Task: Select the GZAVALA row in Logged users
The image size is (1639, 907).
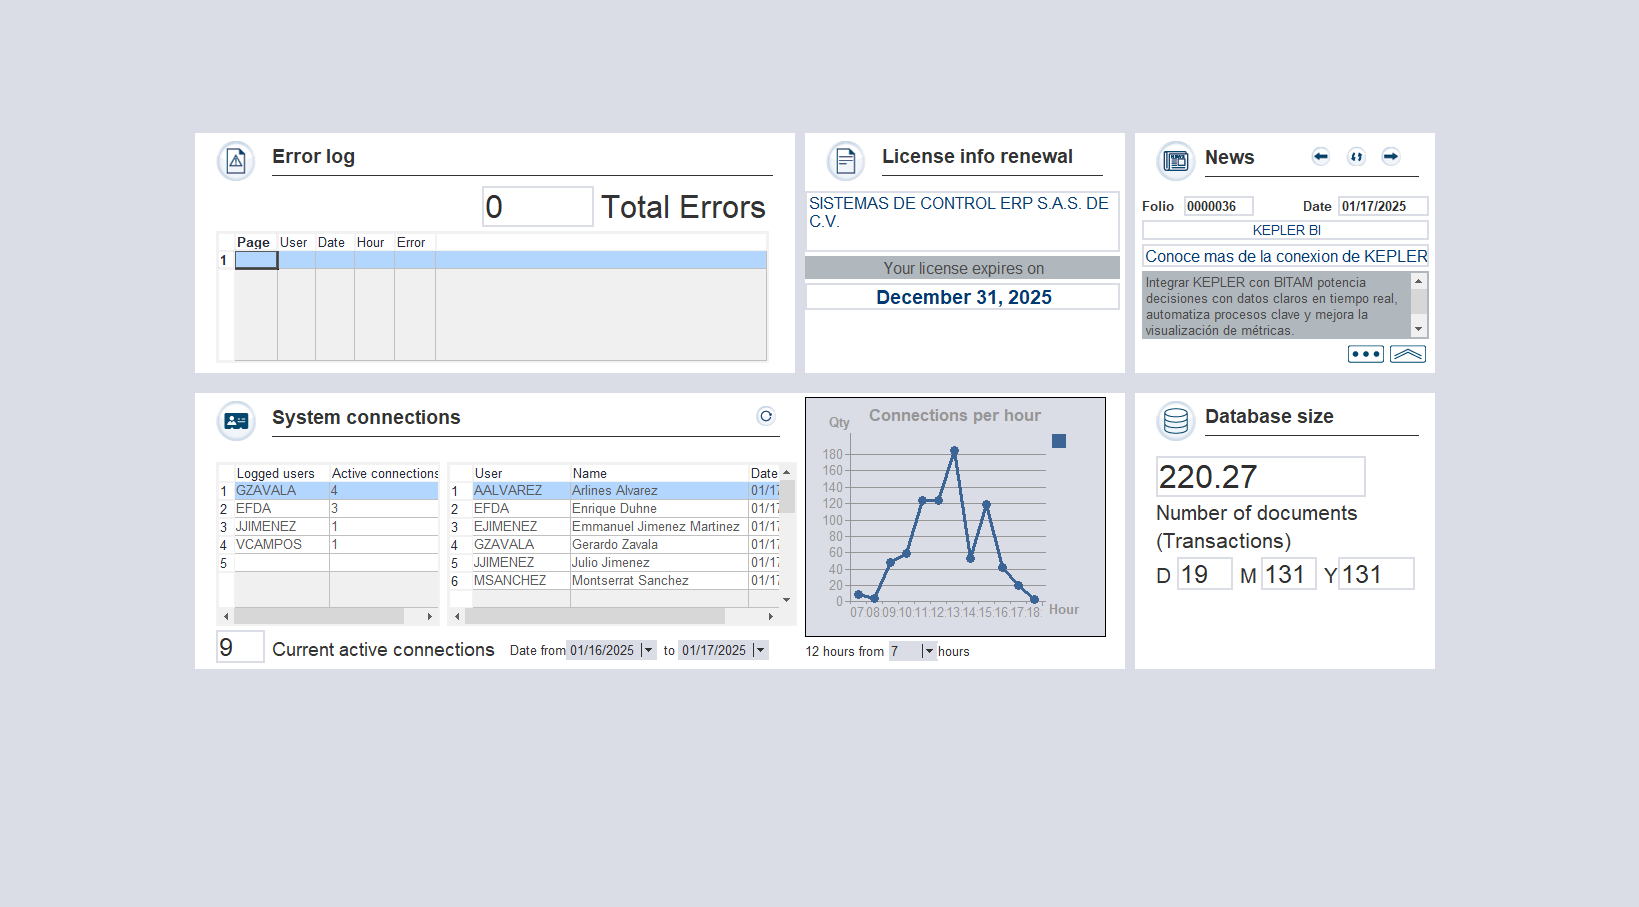Action: 265,490
